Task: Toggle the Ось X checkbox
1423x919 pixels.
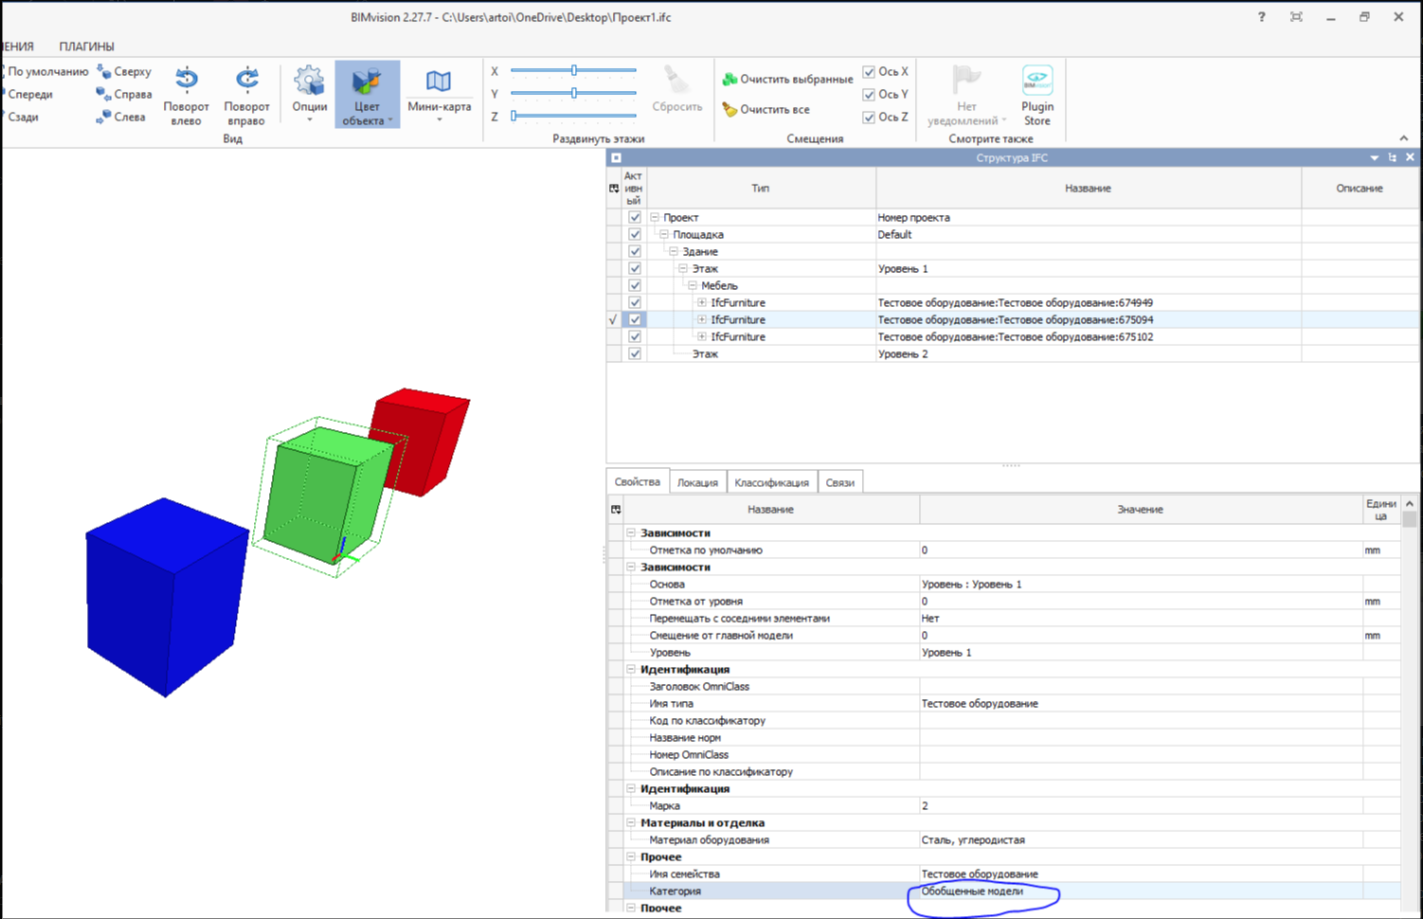Action: [868, 71]
